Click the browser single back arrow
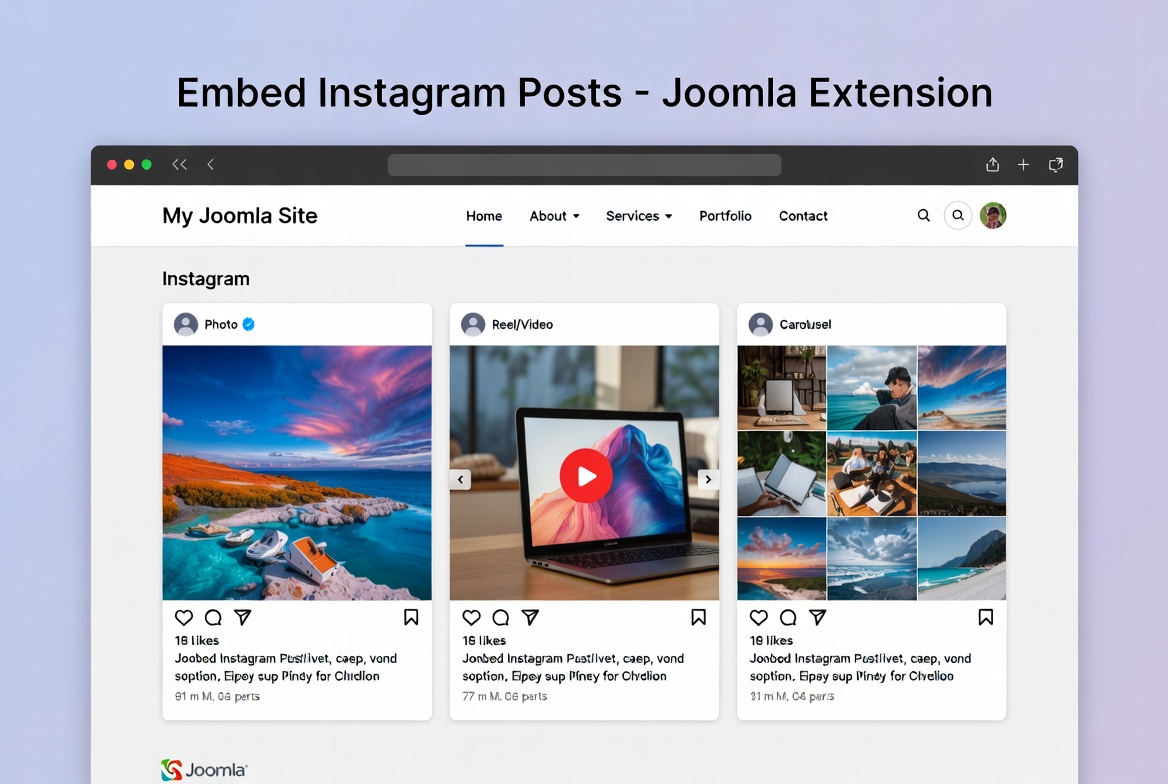The width and height of the screenshot is (1168, 784). click(x=211, y=165)
